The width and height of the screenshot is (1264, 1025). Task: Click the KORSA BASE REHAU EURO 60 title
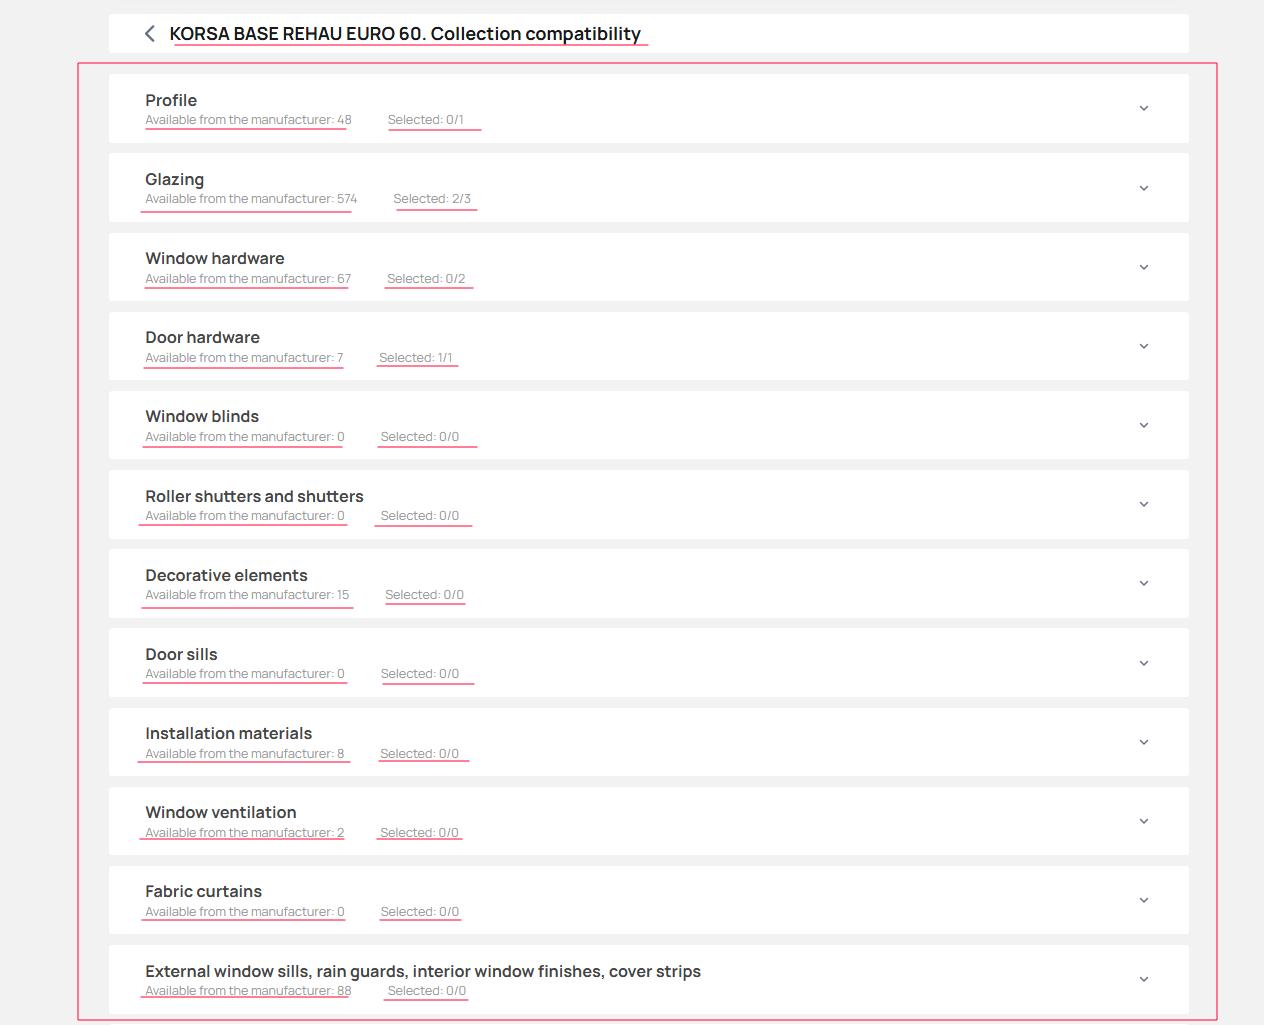pos(405,34)
